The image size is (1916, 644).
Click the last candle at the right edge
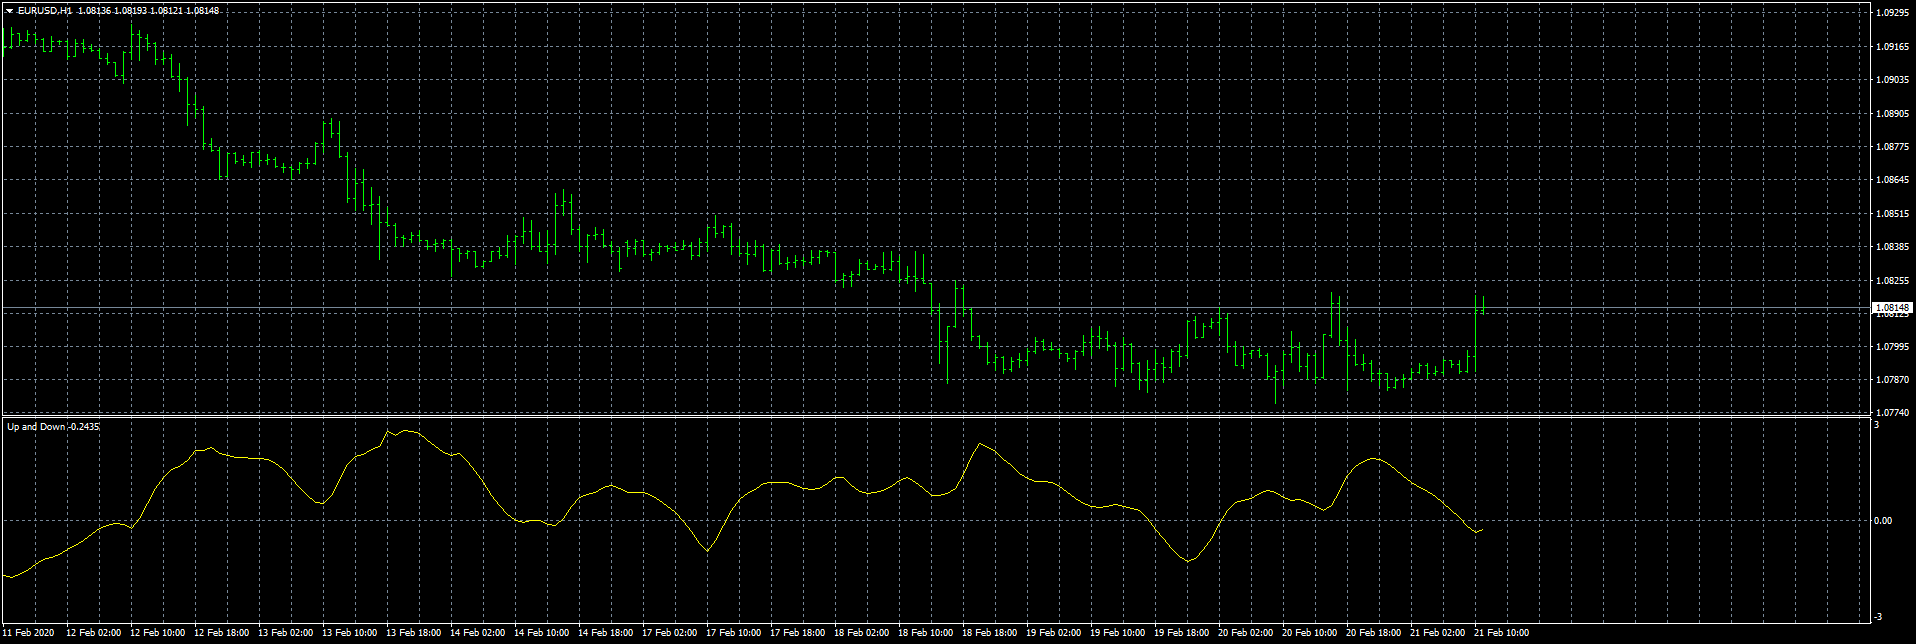(x=1483, y=305)
